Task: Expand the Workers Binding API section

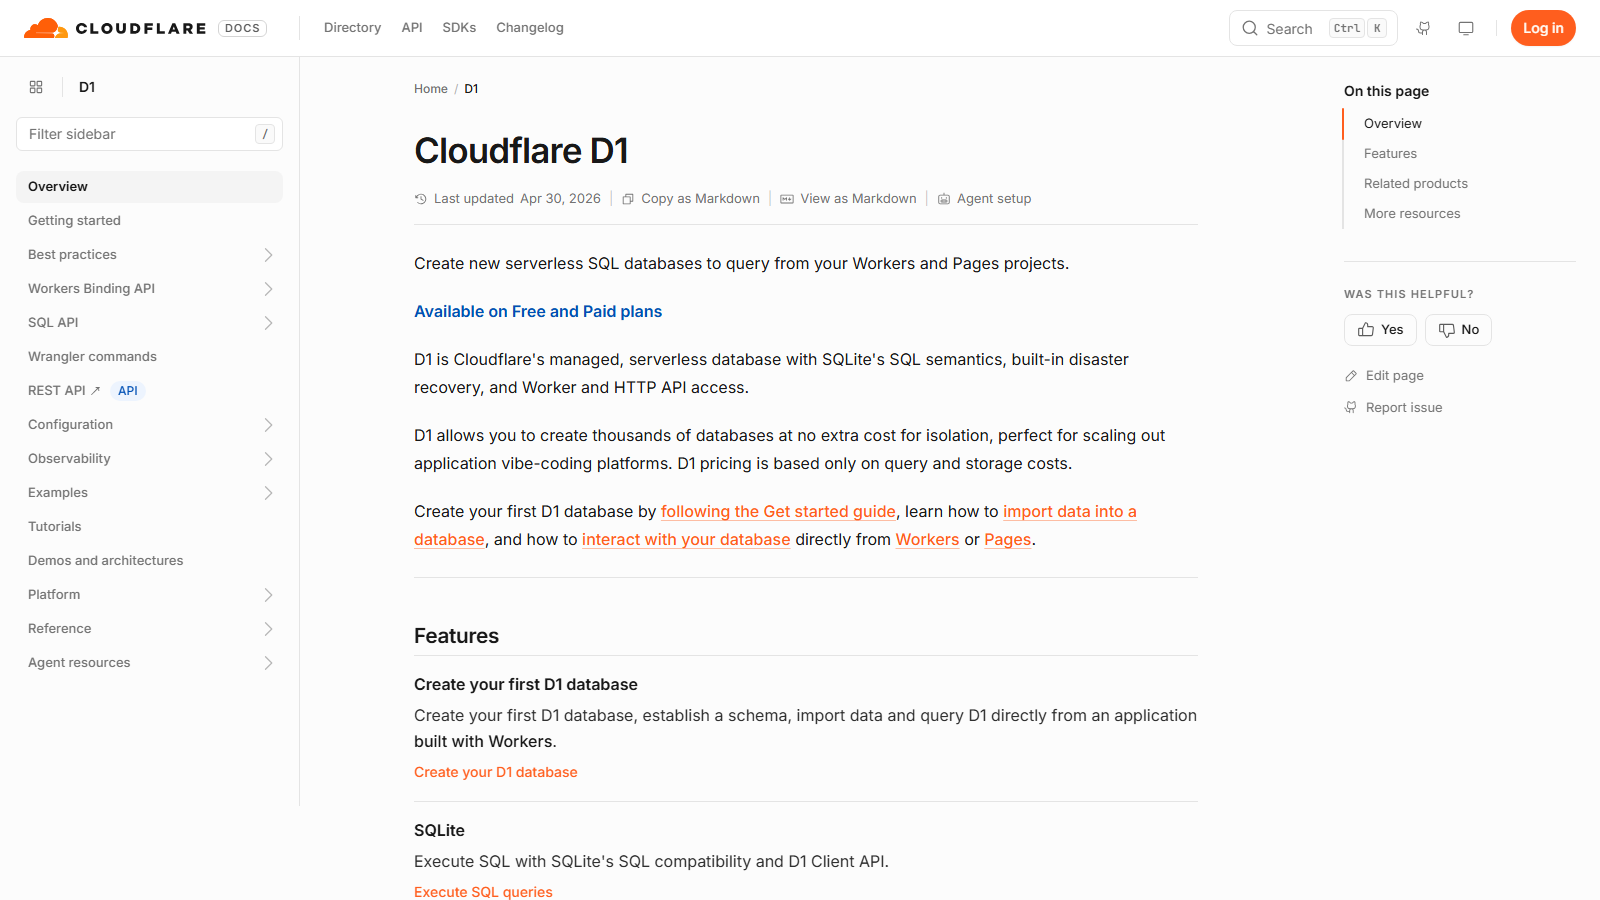Action: [268, 289]
